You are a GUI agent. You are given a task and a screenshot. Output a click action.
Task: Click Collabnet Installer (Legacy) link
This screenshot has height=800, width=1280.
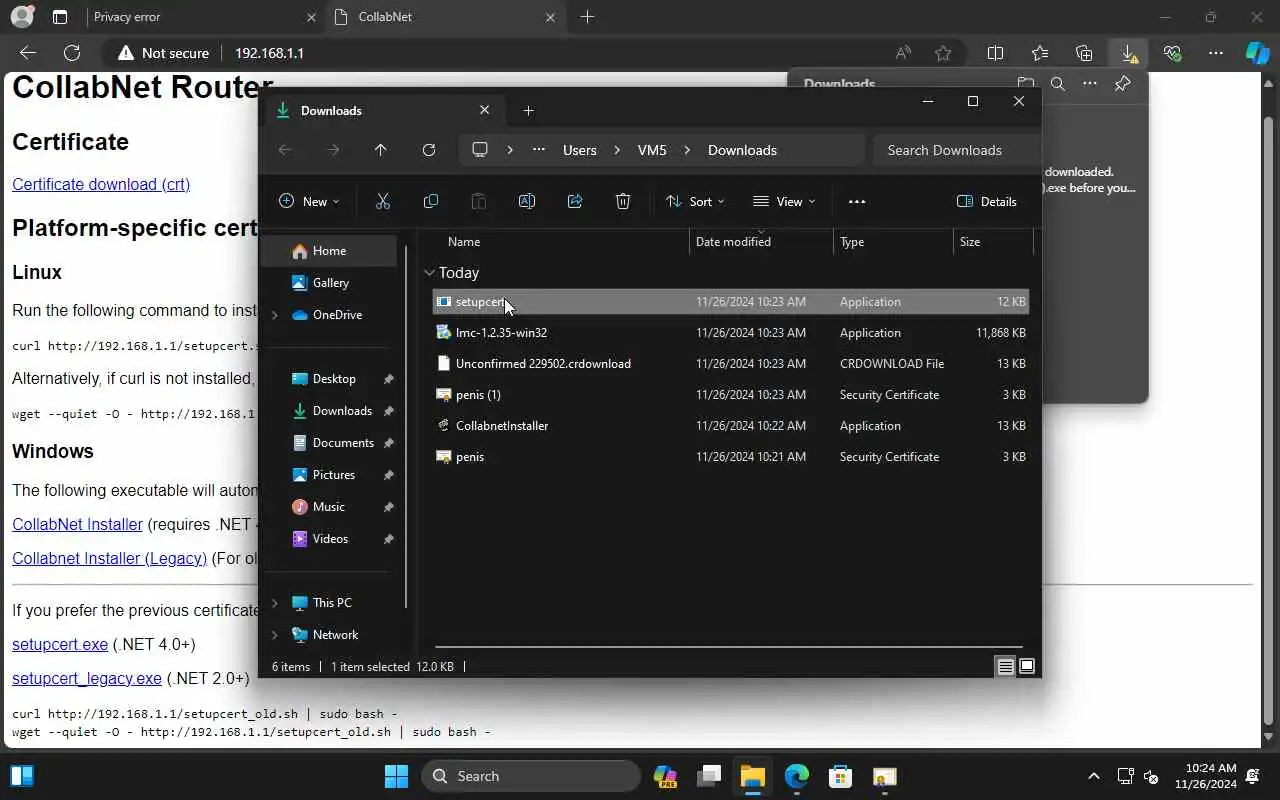pos(109,558)
